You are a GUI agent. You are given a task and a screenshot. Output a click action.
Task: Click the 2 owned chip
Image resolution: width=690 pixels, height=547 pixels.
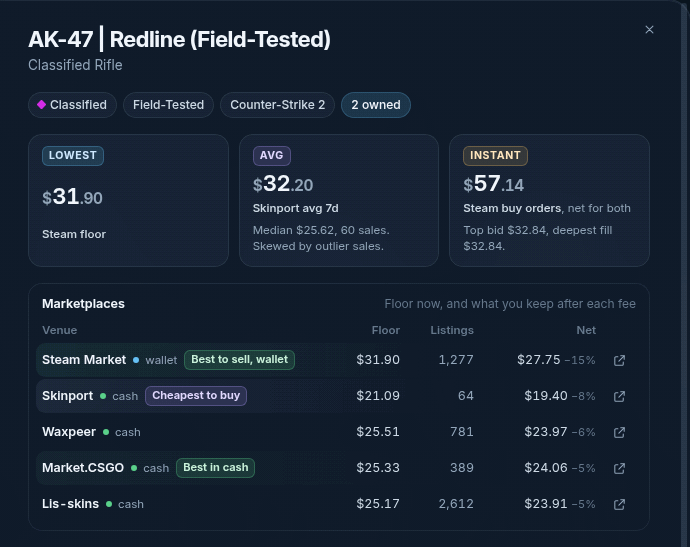[x=376, y=105]
